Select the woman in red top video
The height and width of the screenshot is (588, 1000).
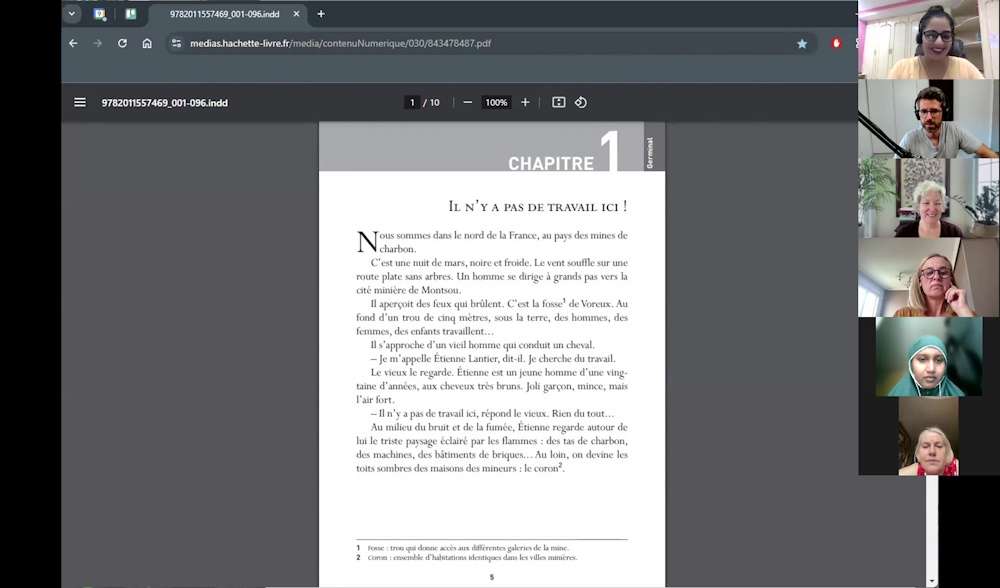(929, 436)
